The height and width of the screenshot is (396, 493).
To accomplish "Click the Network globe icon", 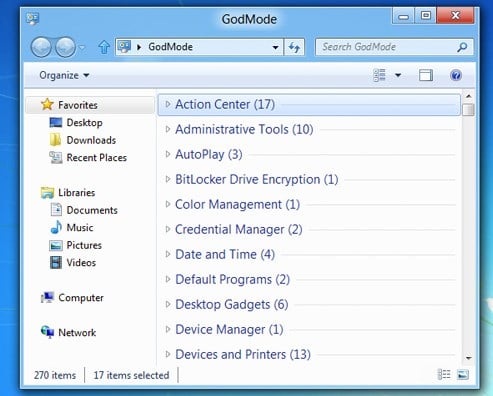I will [47, 332].
